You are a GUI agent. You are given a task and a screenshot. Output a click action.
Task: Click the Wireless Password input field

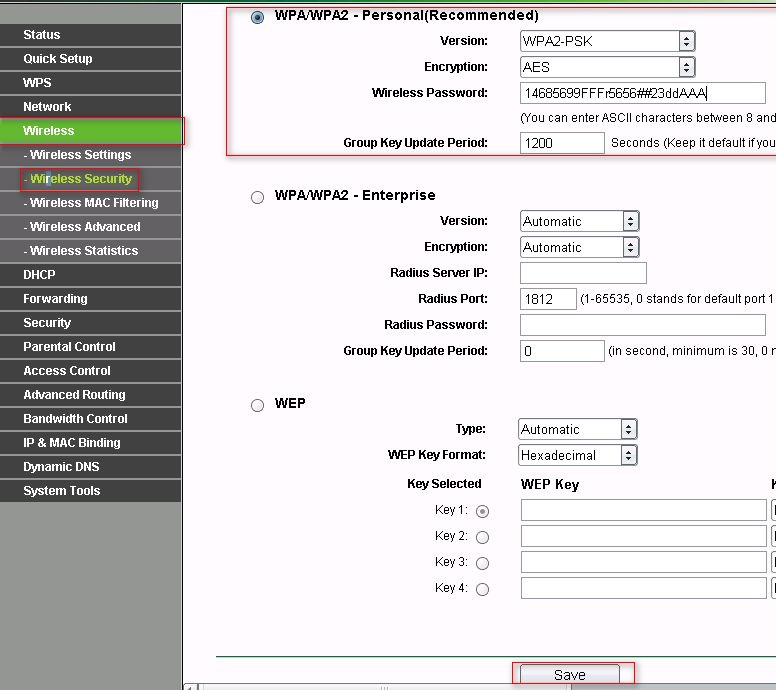pyautogui.click(x=643, y=93)
